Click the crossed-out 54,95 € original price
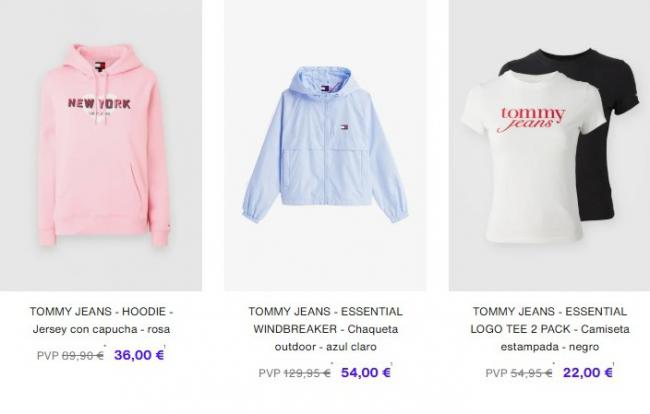Screen dimensions: 650x414 point(531,373)
